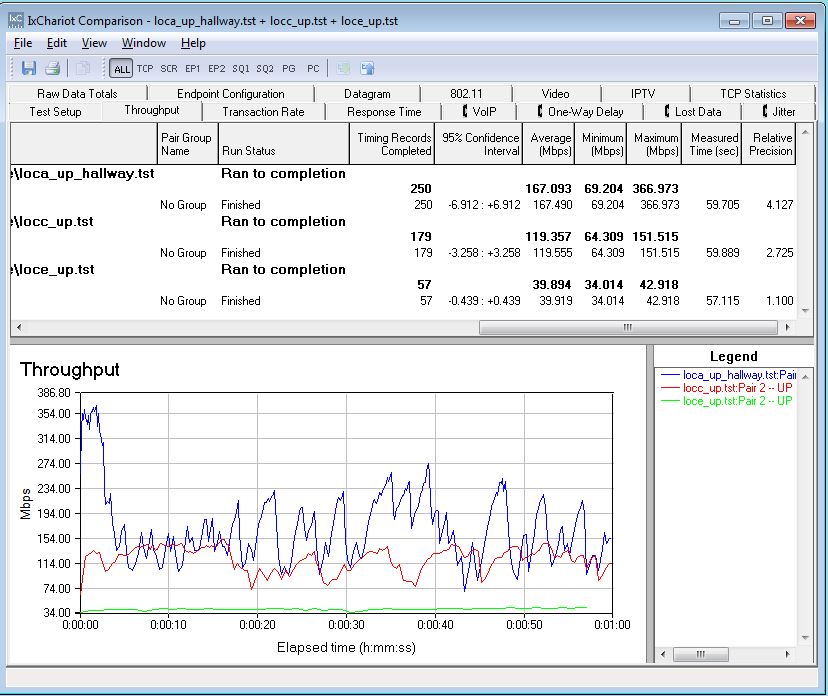The width and height of the screenshot is (828, 696).
Task: Switch to the 802.11 tab
Action: (x=466, y=93)
